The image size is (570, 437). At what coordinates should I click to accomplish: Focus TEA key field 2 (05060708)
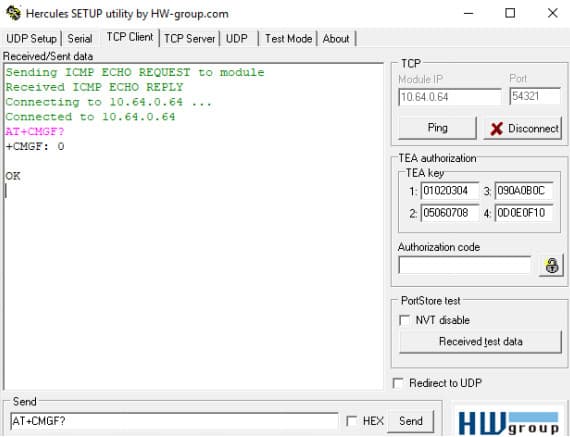pyautogui.click(x=450, y=212)
